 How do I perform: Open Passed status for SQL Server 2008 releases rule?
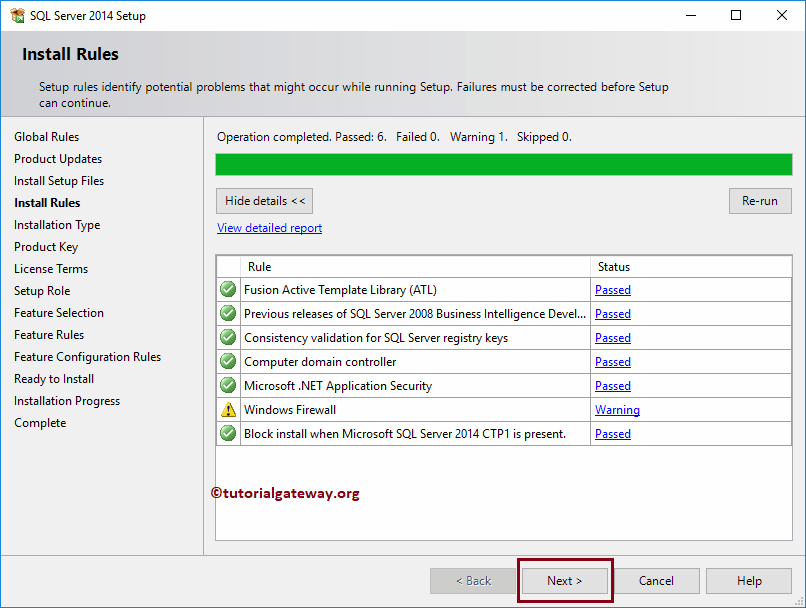pos(613,314)
